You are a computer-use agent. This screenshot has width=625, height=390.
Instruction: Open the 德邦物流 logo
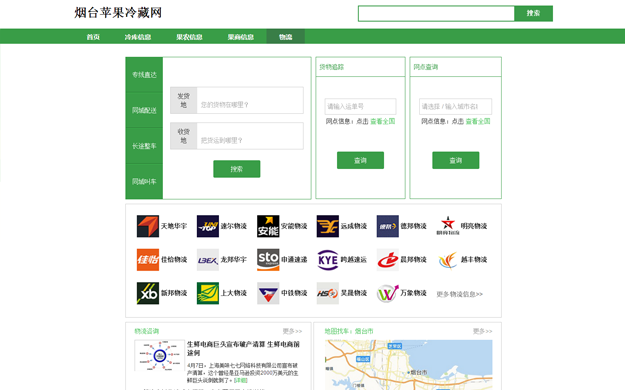coord(387,226)
